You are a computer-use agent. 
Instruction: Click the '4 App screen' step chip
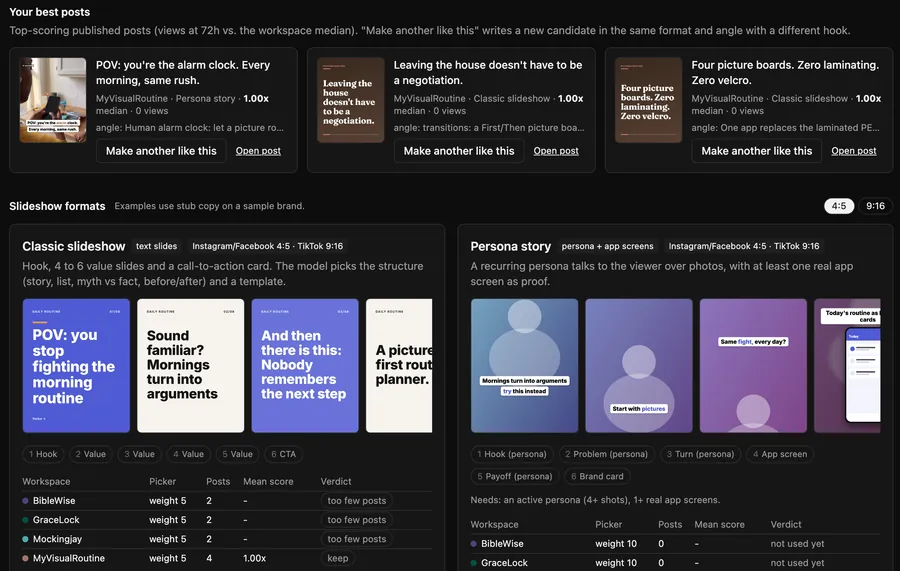tap(780, 454)
